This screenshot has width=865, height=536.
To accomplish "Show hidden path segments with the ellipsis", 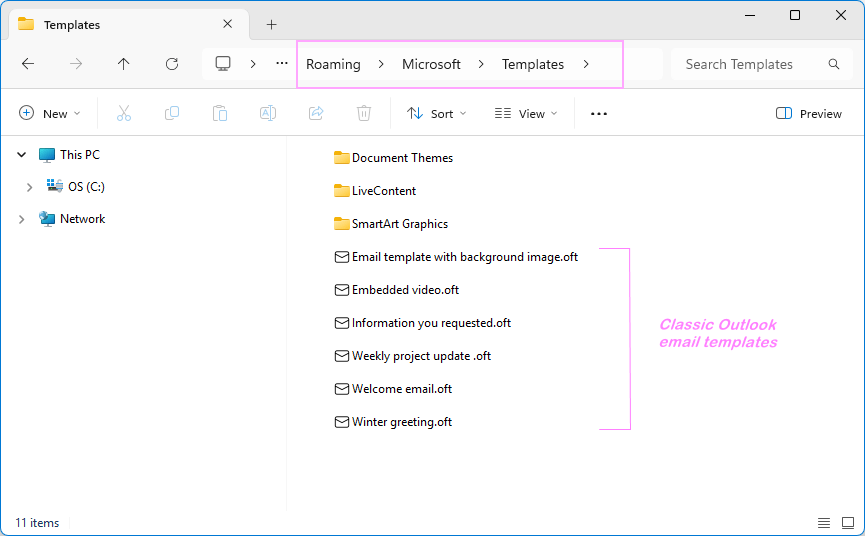I will coord(282,63).
